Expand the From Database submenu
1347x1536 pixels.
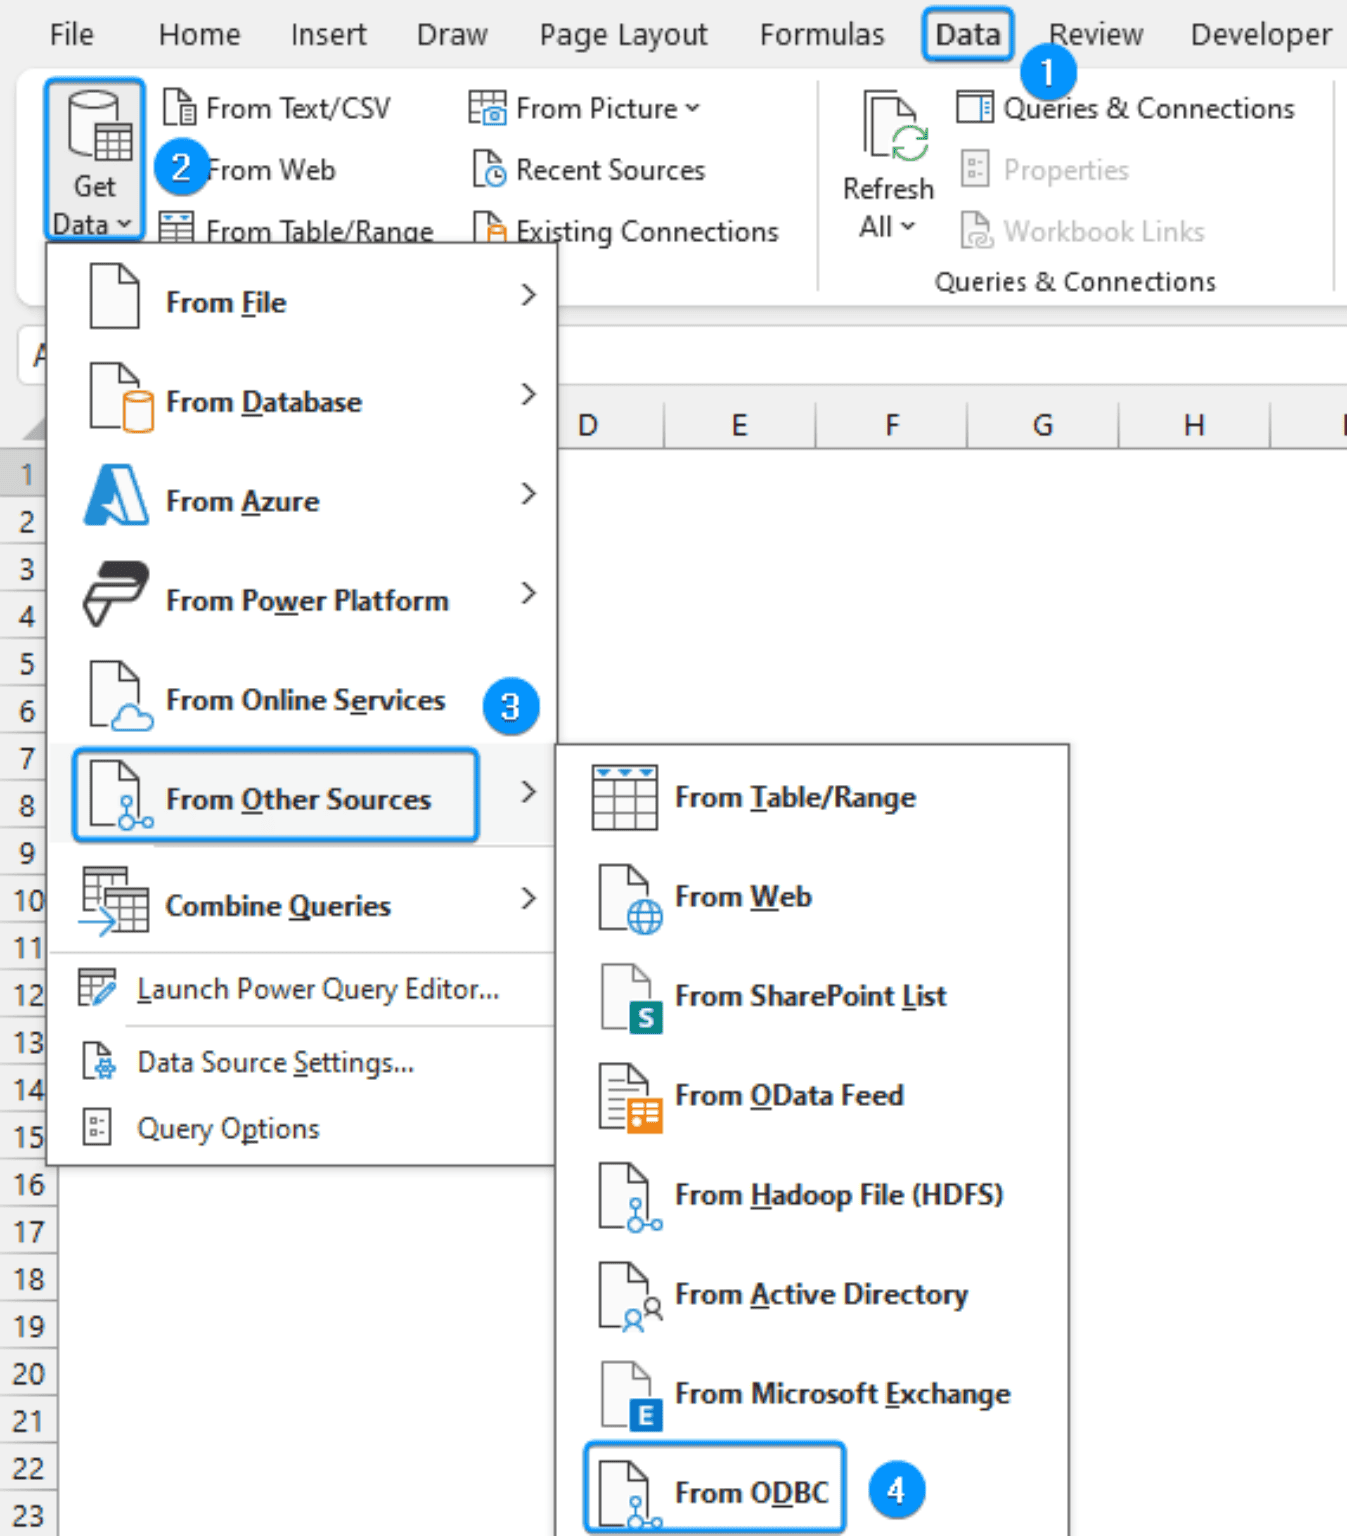pyautogui.click(x=263, y=402)
